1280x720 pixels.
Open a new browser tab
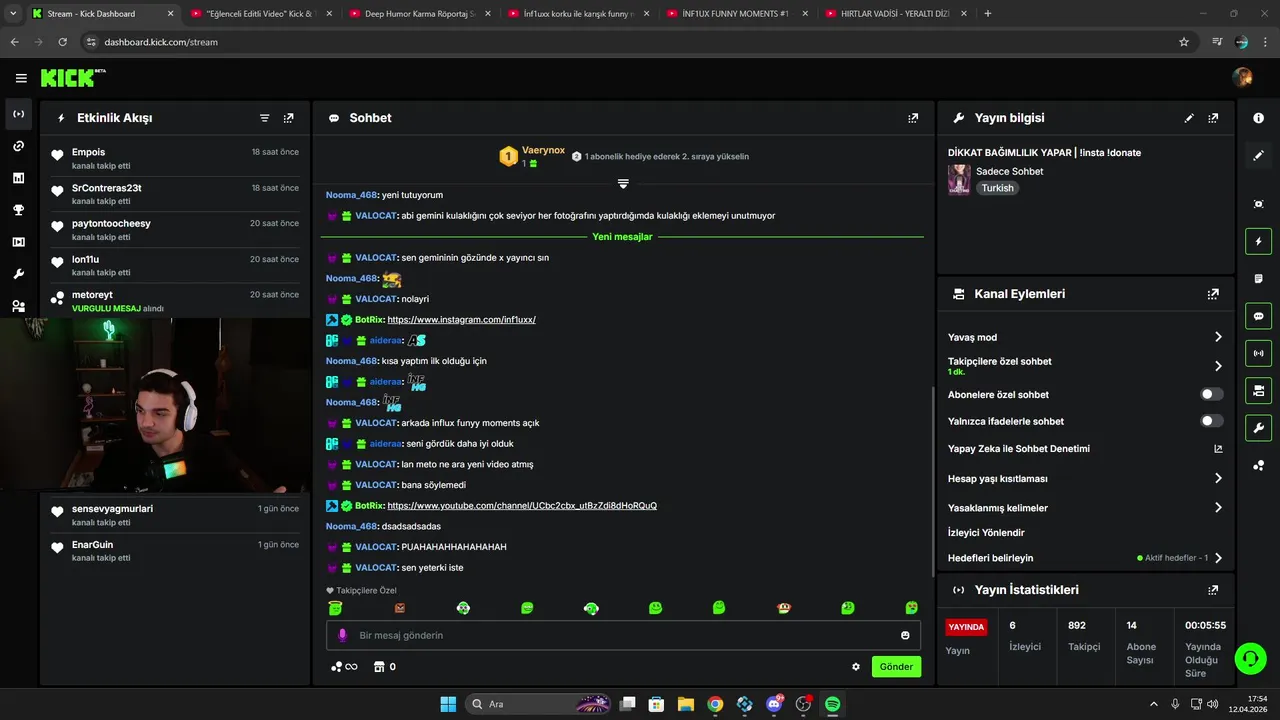(x=988, y=14)
